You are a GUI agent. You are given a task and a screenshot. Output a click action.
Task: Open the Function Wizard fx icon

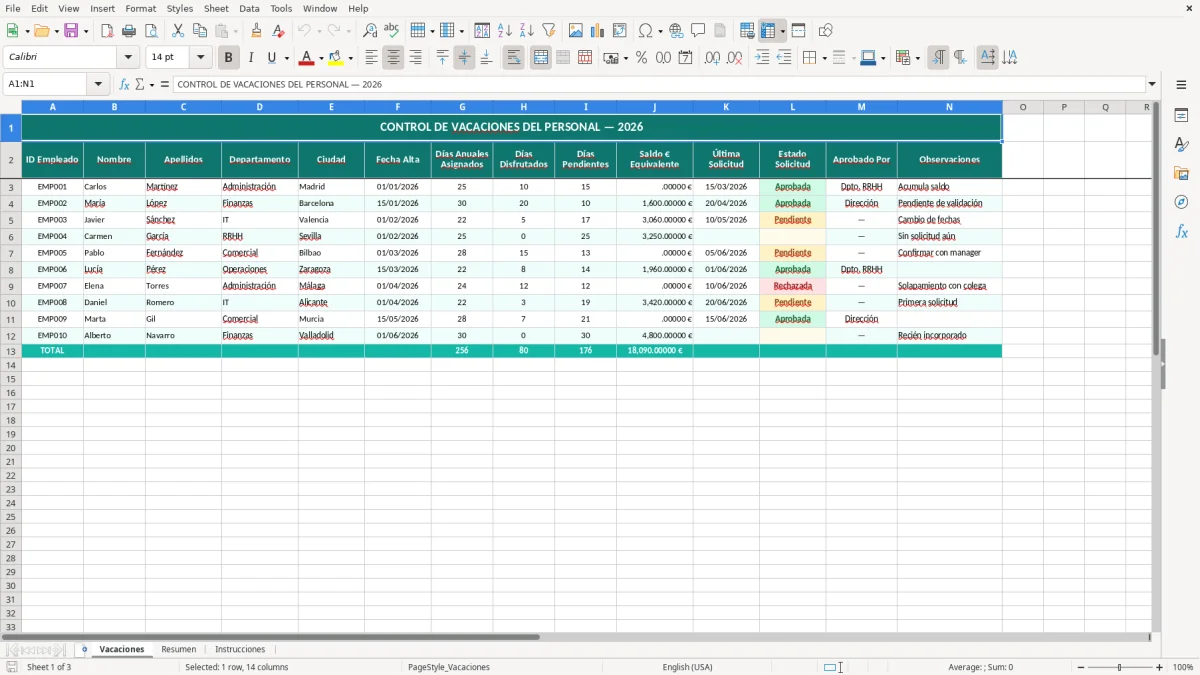tap(124, 84)
